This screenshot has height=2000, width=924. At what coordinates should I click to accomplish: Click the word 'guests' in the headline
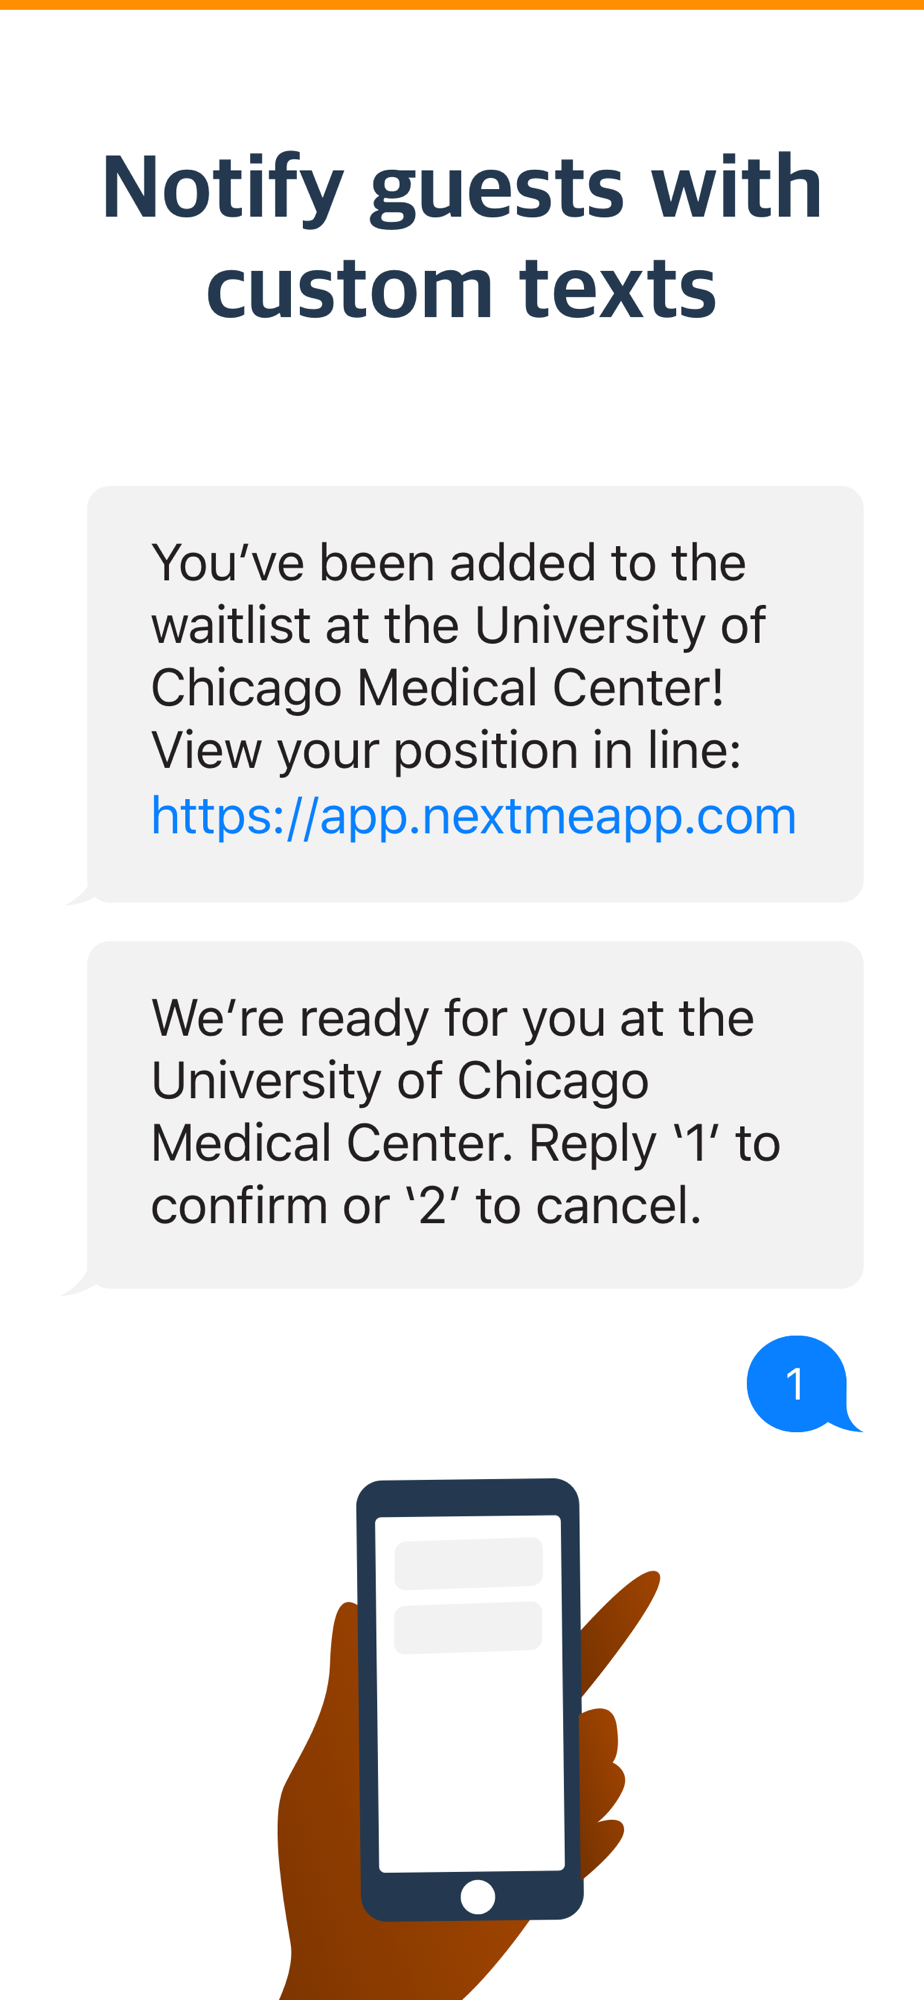[x=496, y=190]
